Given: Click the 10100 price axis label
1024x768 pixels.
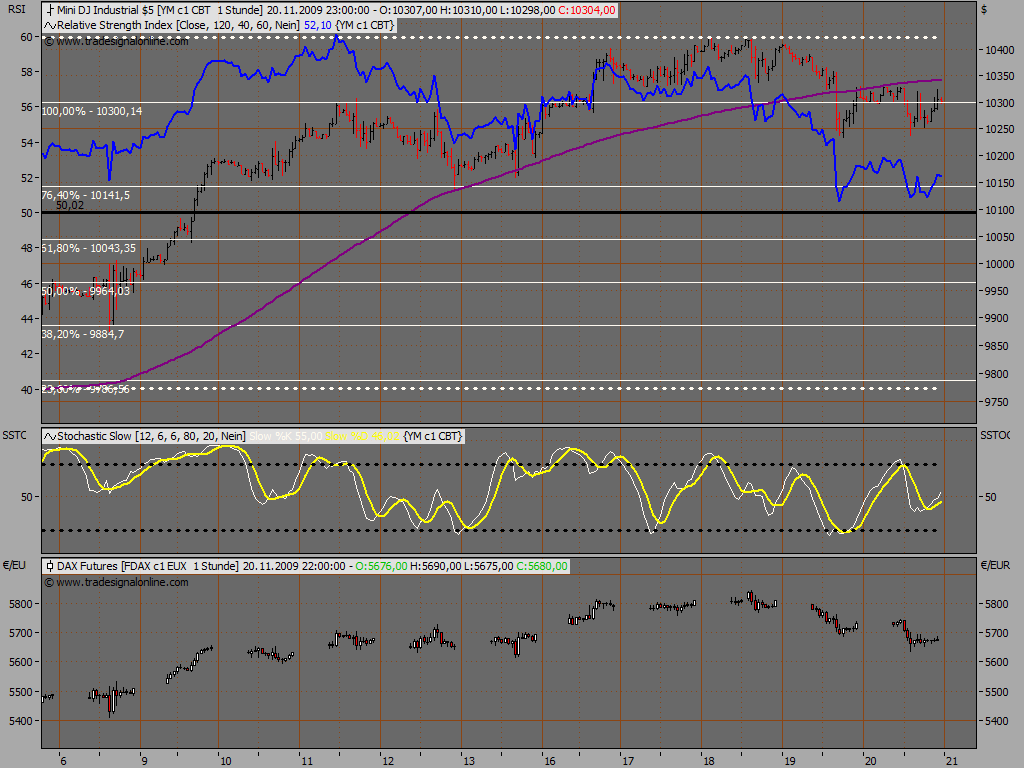Looking at the screenshot, I should point(1000,210).
